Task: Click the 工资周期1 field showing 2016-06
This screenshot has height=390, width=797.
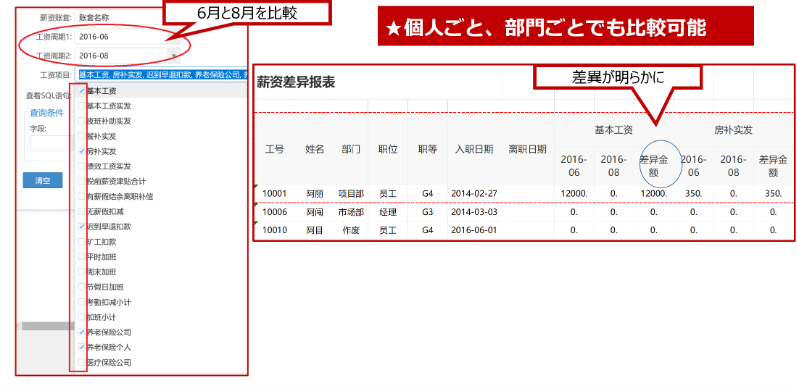Action: coord(127,37)
